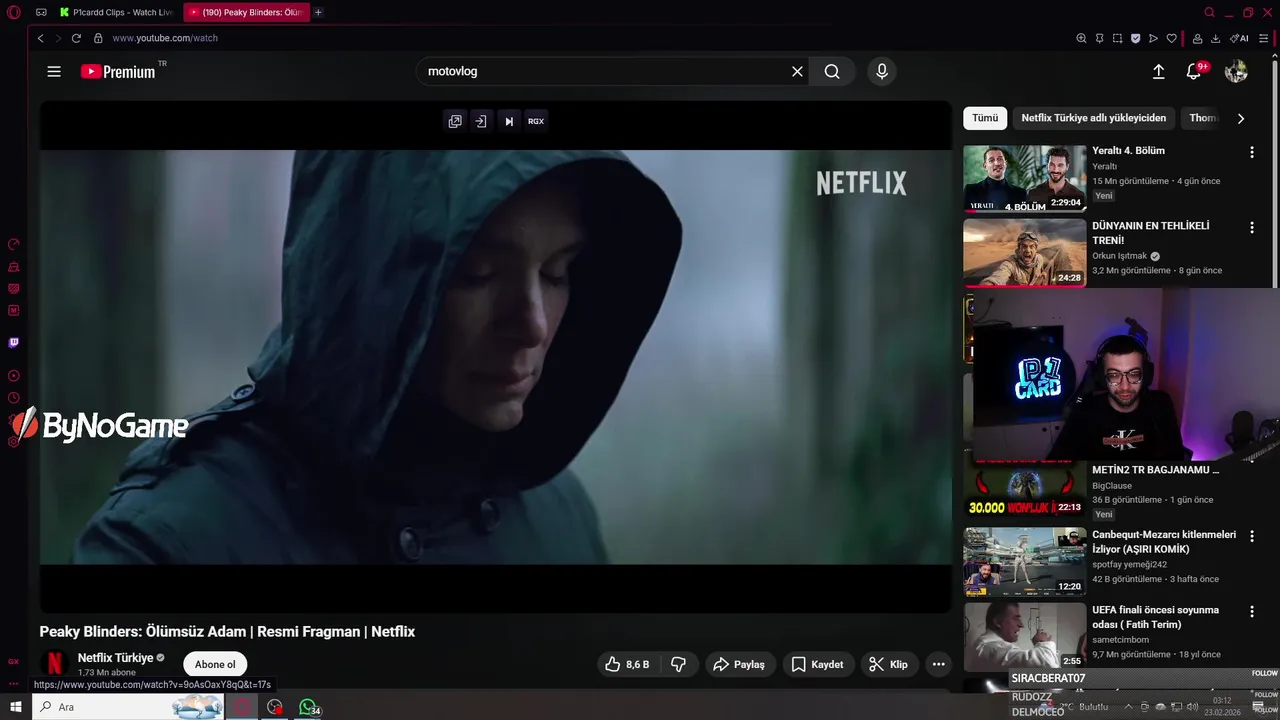Open the Netflix Türkiye channel name

[x=115, y=658]
